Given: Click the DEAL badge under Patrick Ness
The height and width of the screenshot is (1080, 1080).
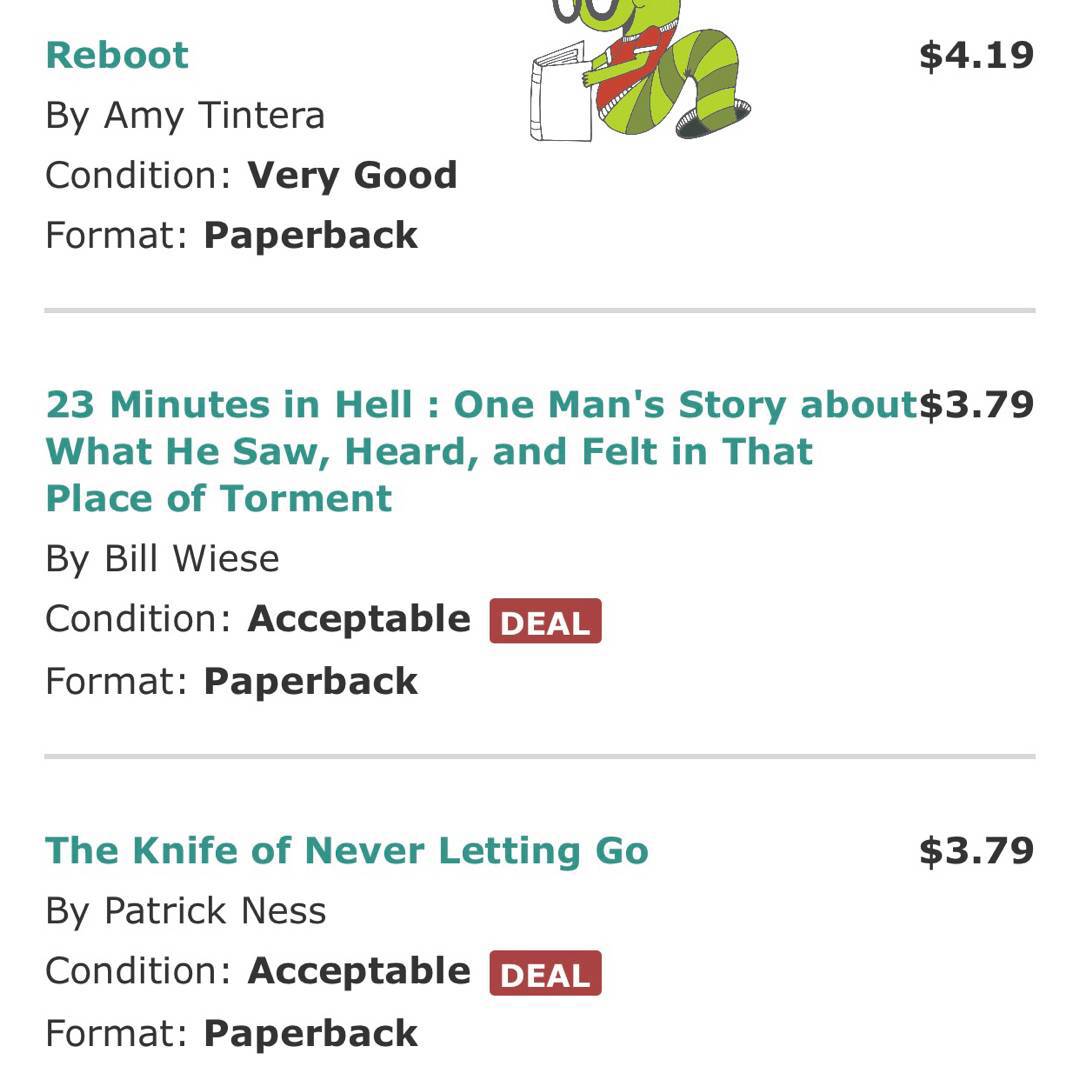Looking at the screenshot, I should (x=545, y=973).
